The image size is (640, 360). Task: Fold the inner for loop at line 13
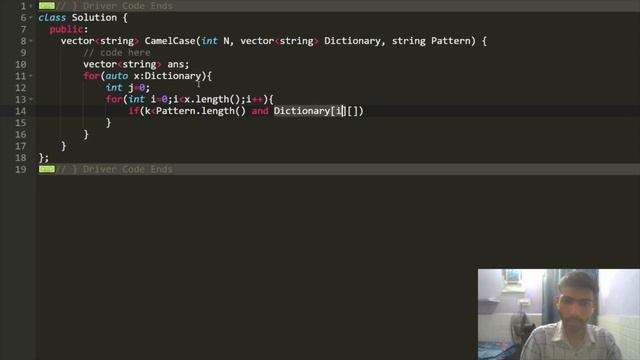point(31,100)
